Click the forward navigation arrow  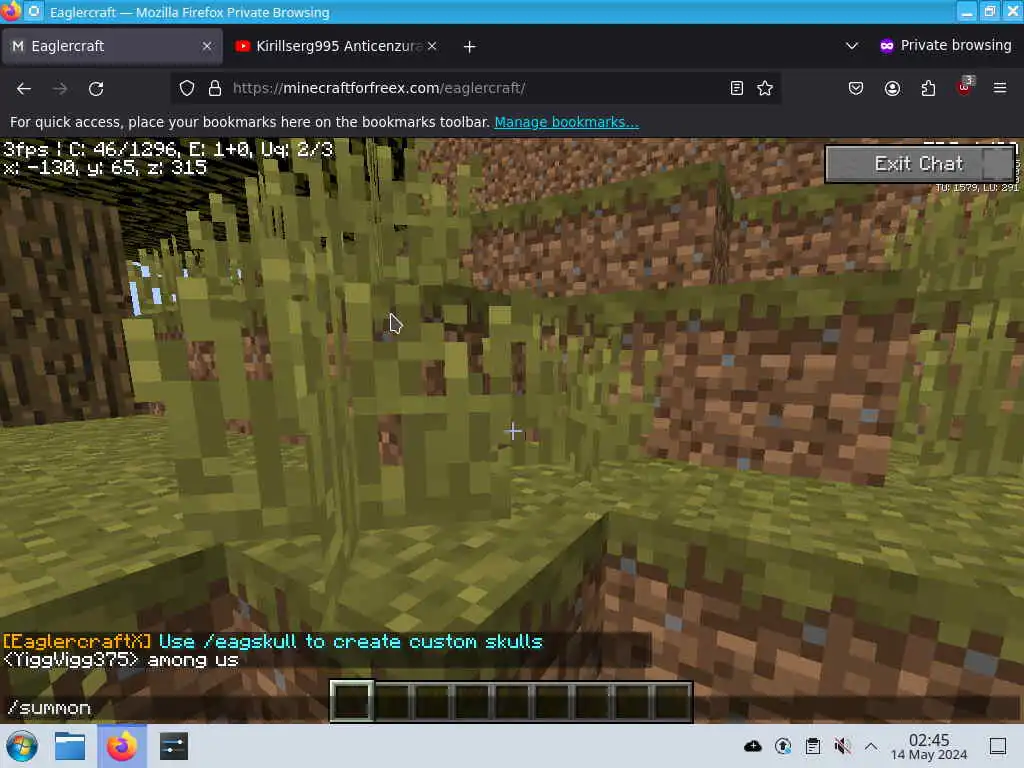tap(59, 88)
